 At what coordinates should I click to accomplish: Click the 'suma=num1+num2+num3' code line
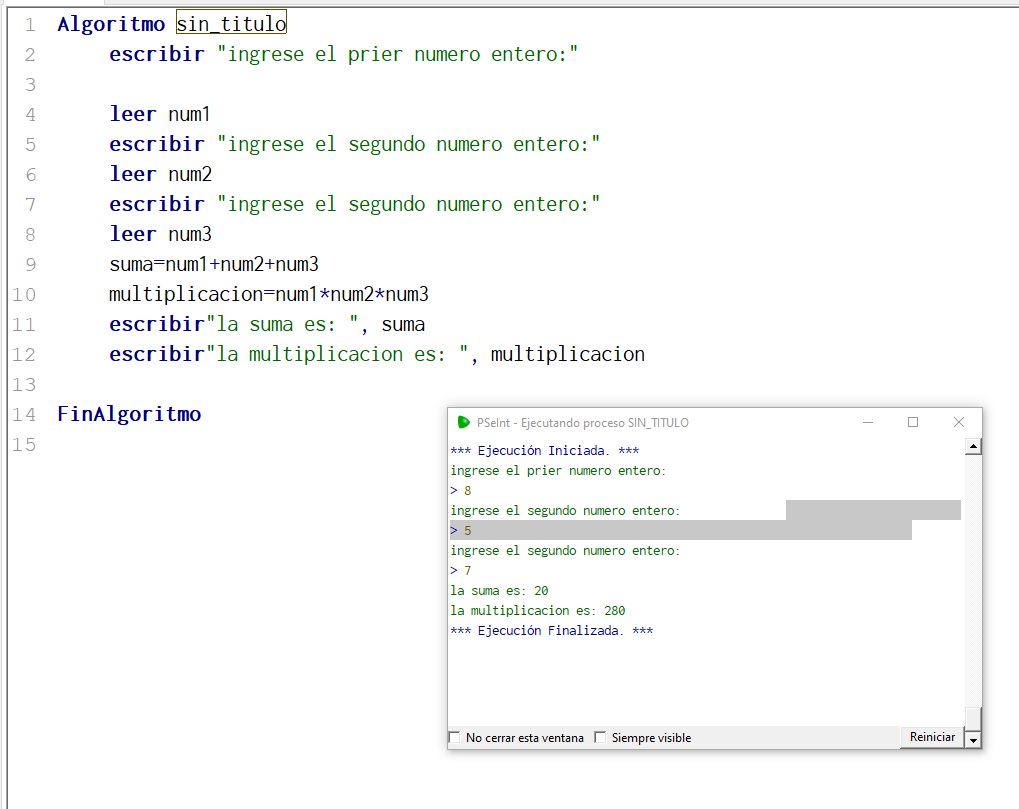click(213, 264)
